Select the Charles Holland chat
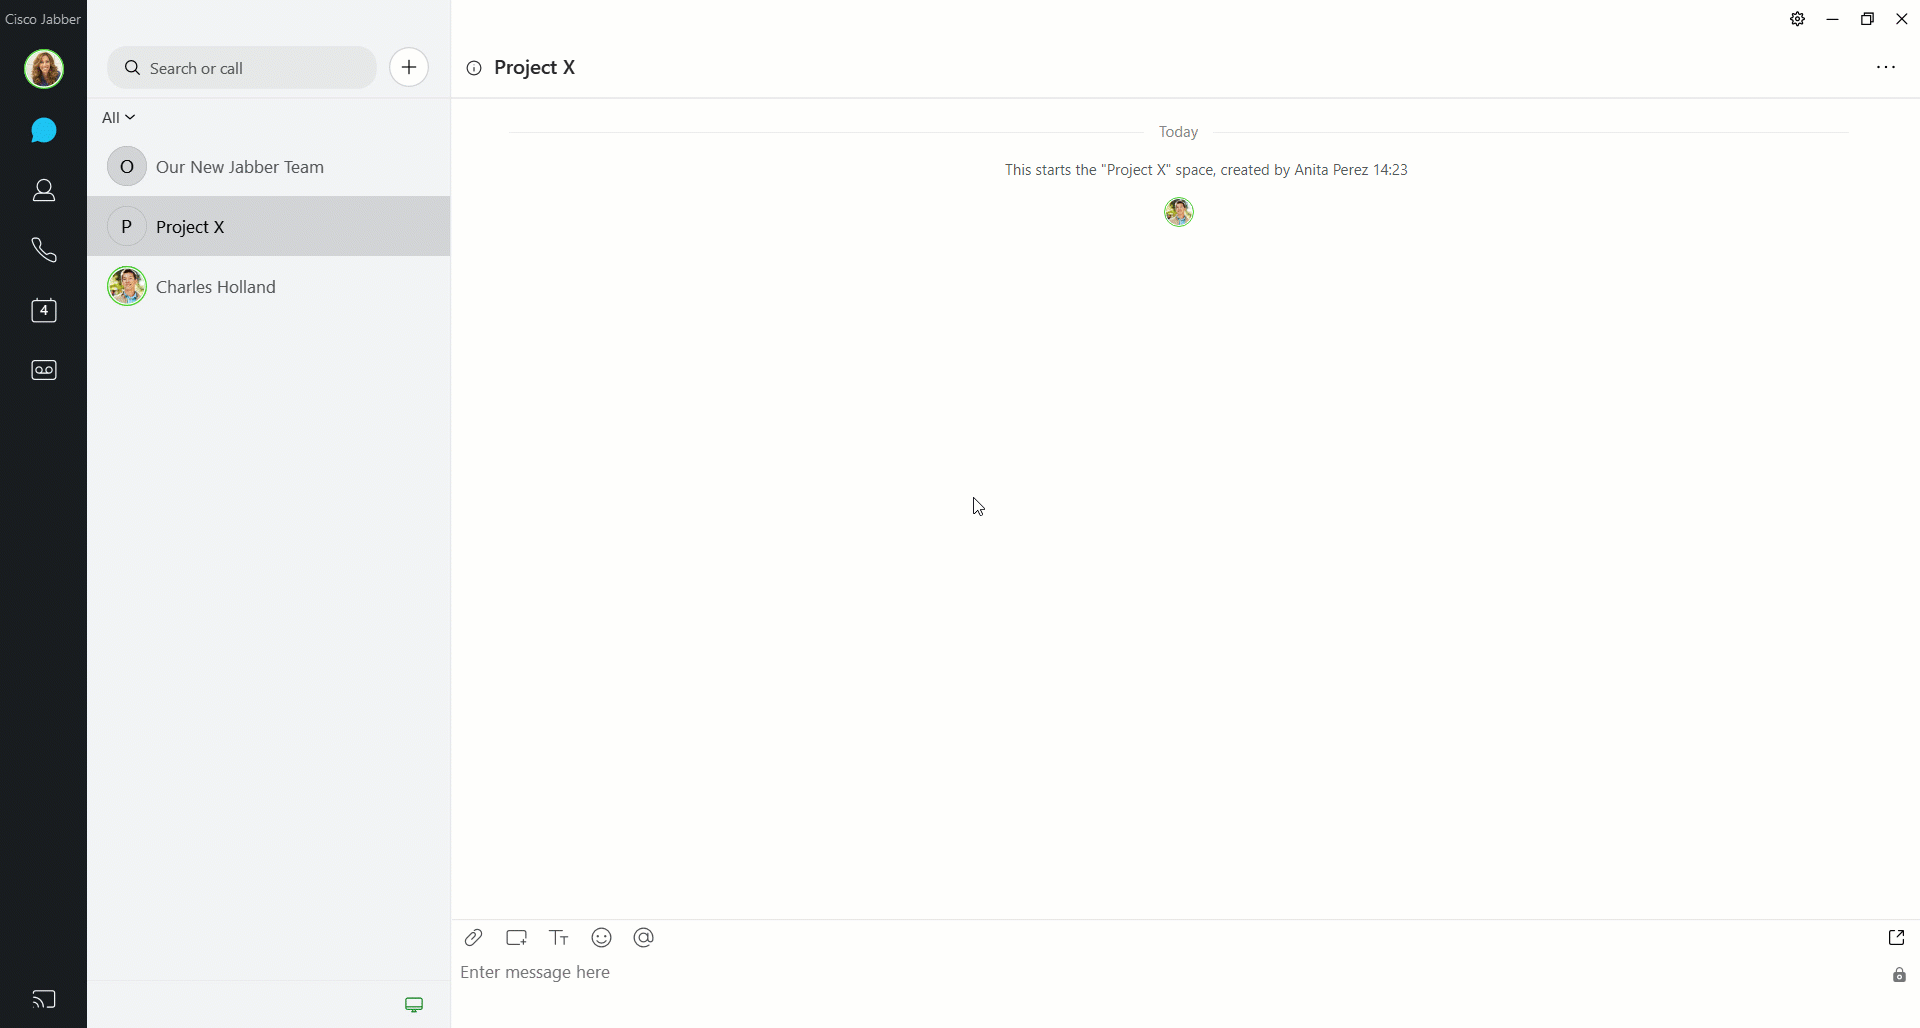1920x1028 pixels. click(x=268, y=287)
